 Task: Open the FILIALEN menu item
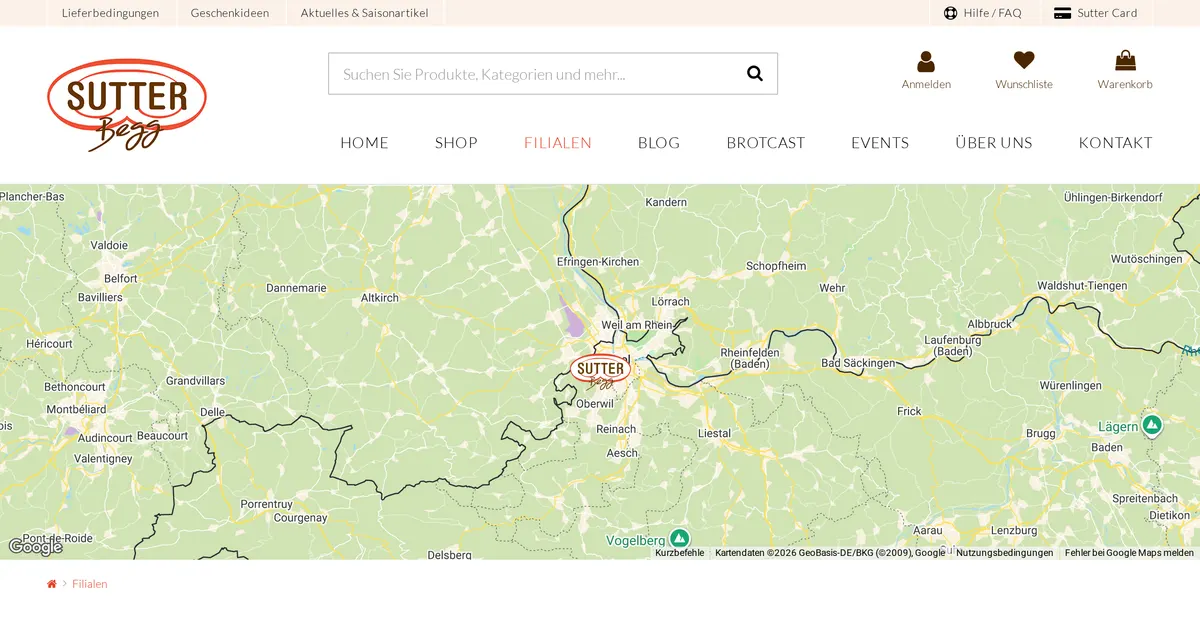point(558,143)
